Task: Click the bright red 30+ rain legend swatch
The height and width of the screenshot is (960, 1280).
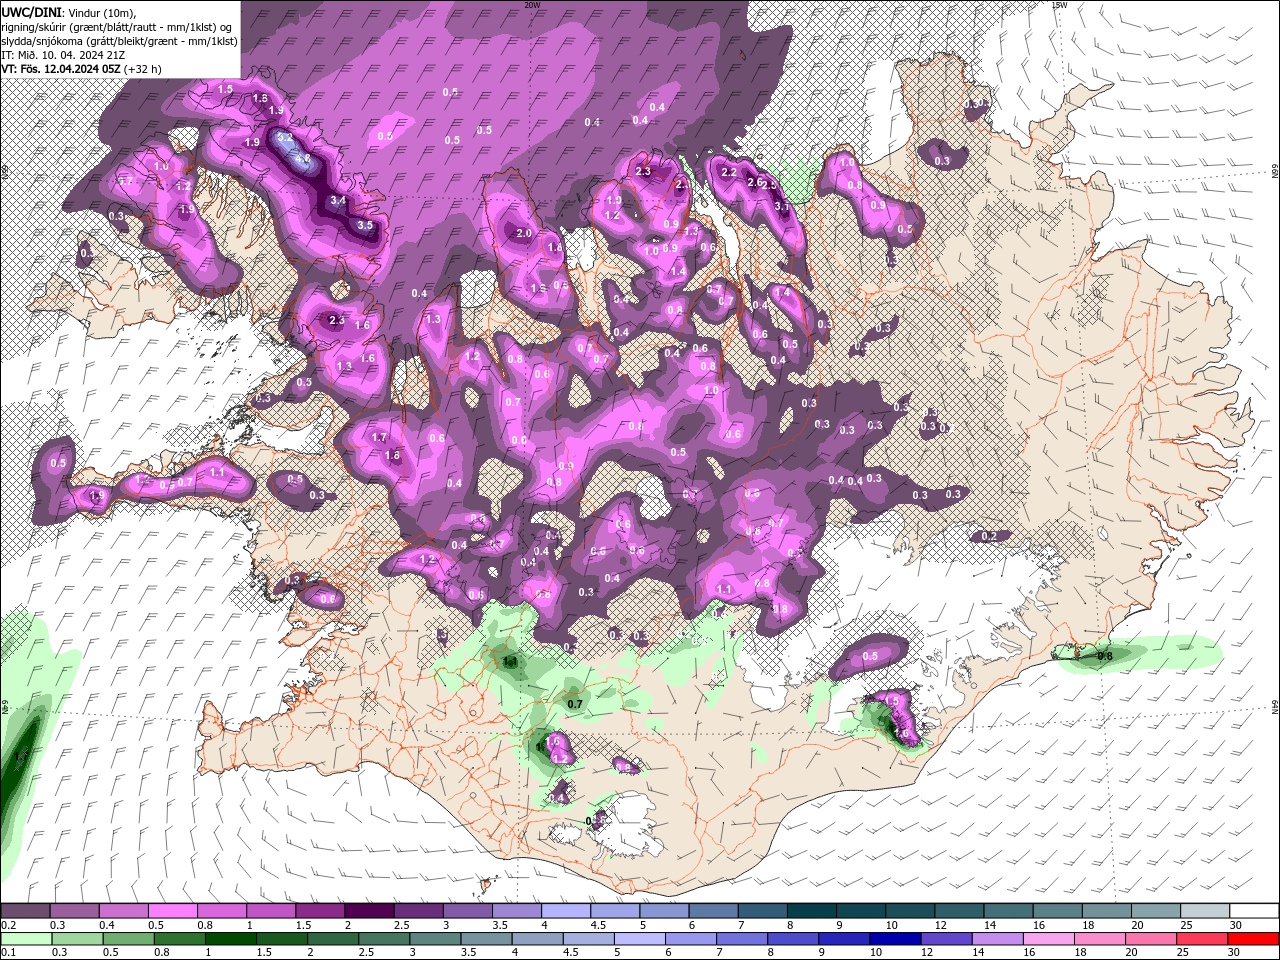Action: click(1252, 939)
